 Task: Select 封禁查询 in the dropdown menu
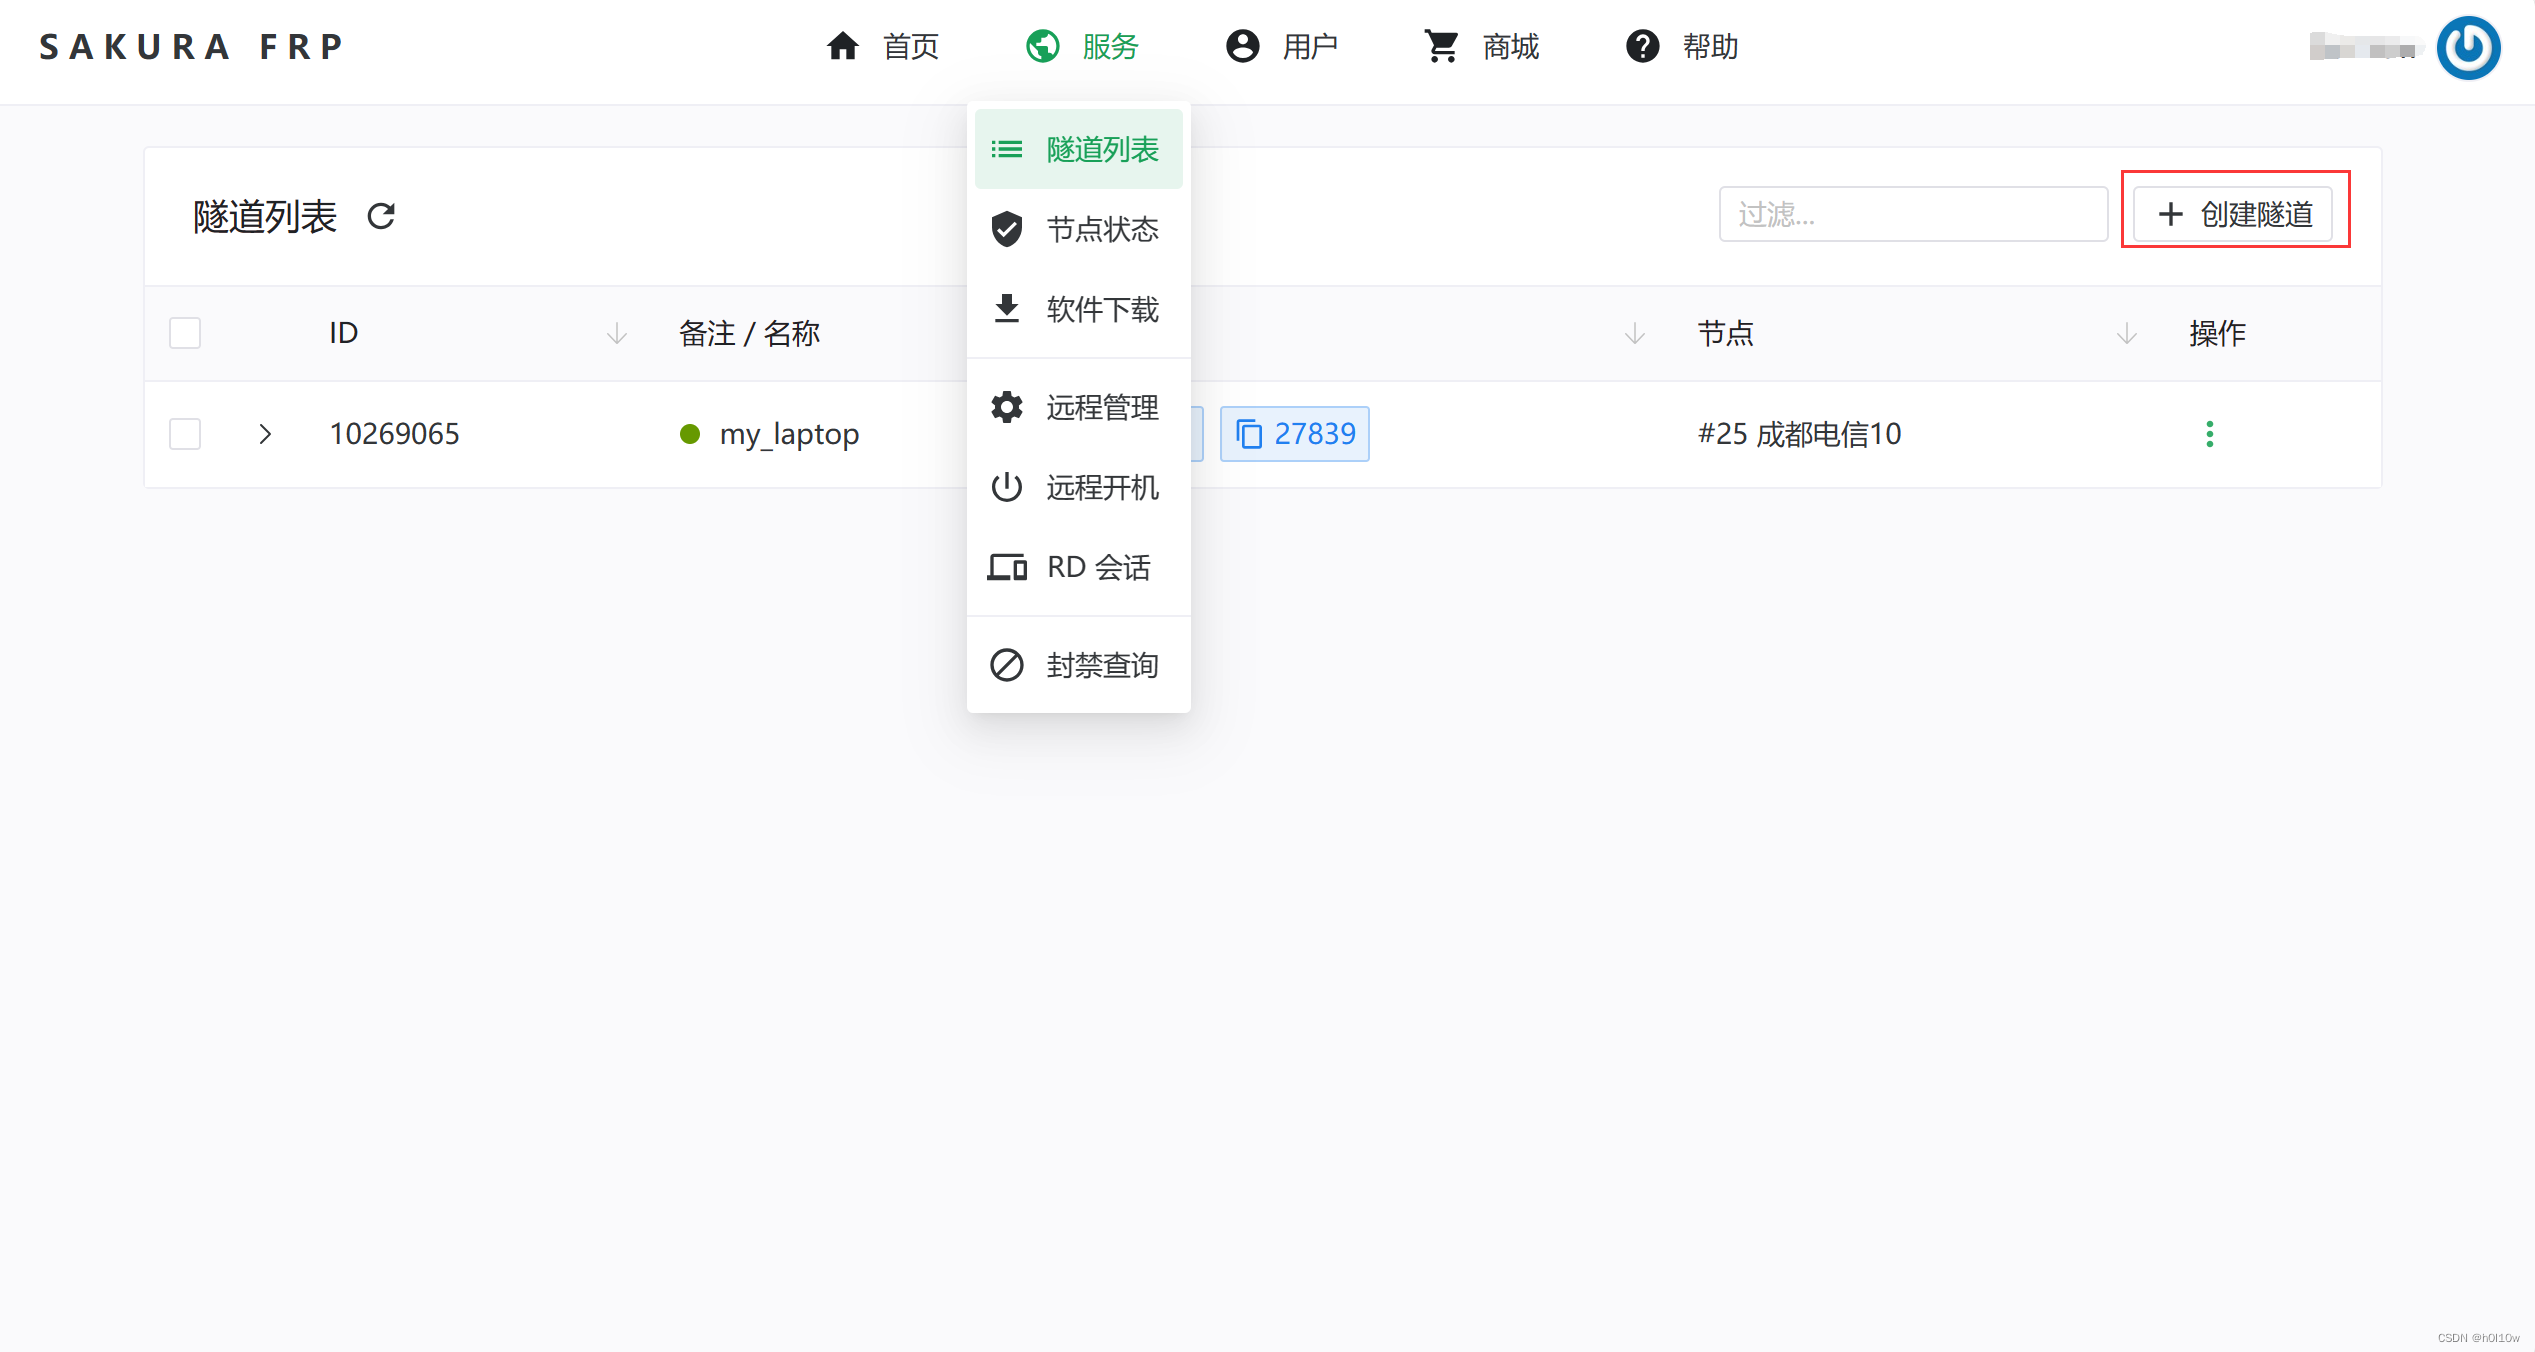coord(1079,665)
